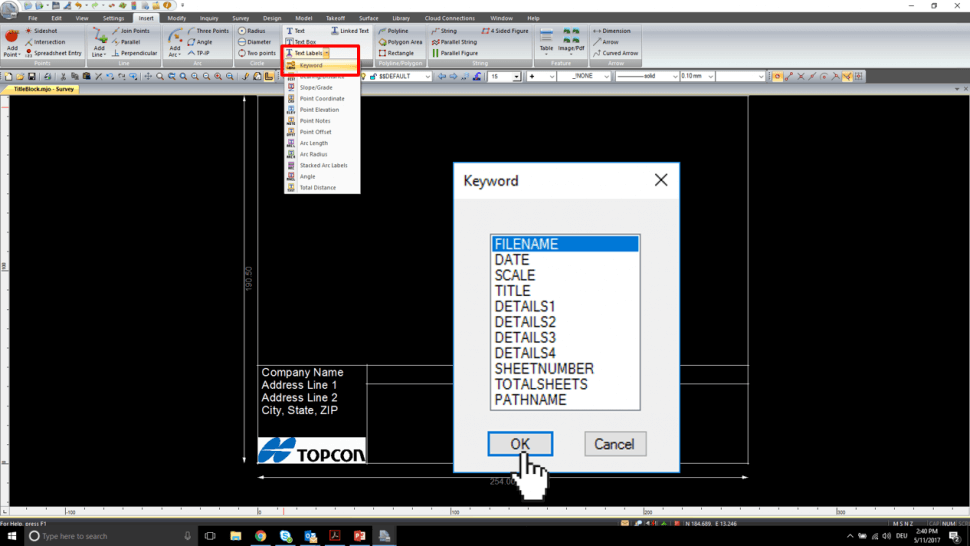This screenshot has height=546, width=970.
Task: Select the Linked Text tool
Action: (349, 31)
